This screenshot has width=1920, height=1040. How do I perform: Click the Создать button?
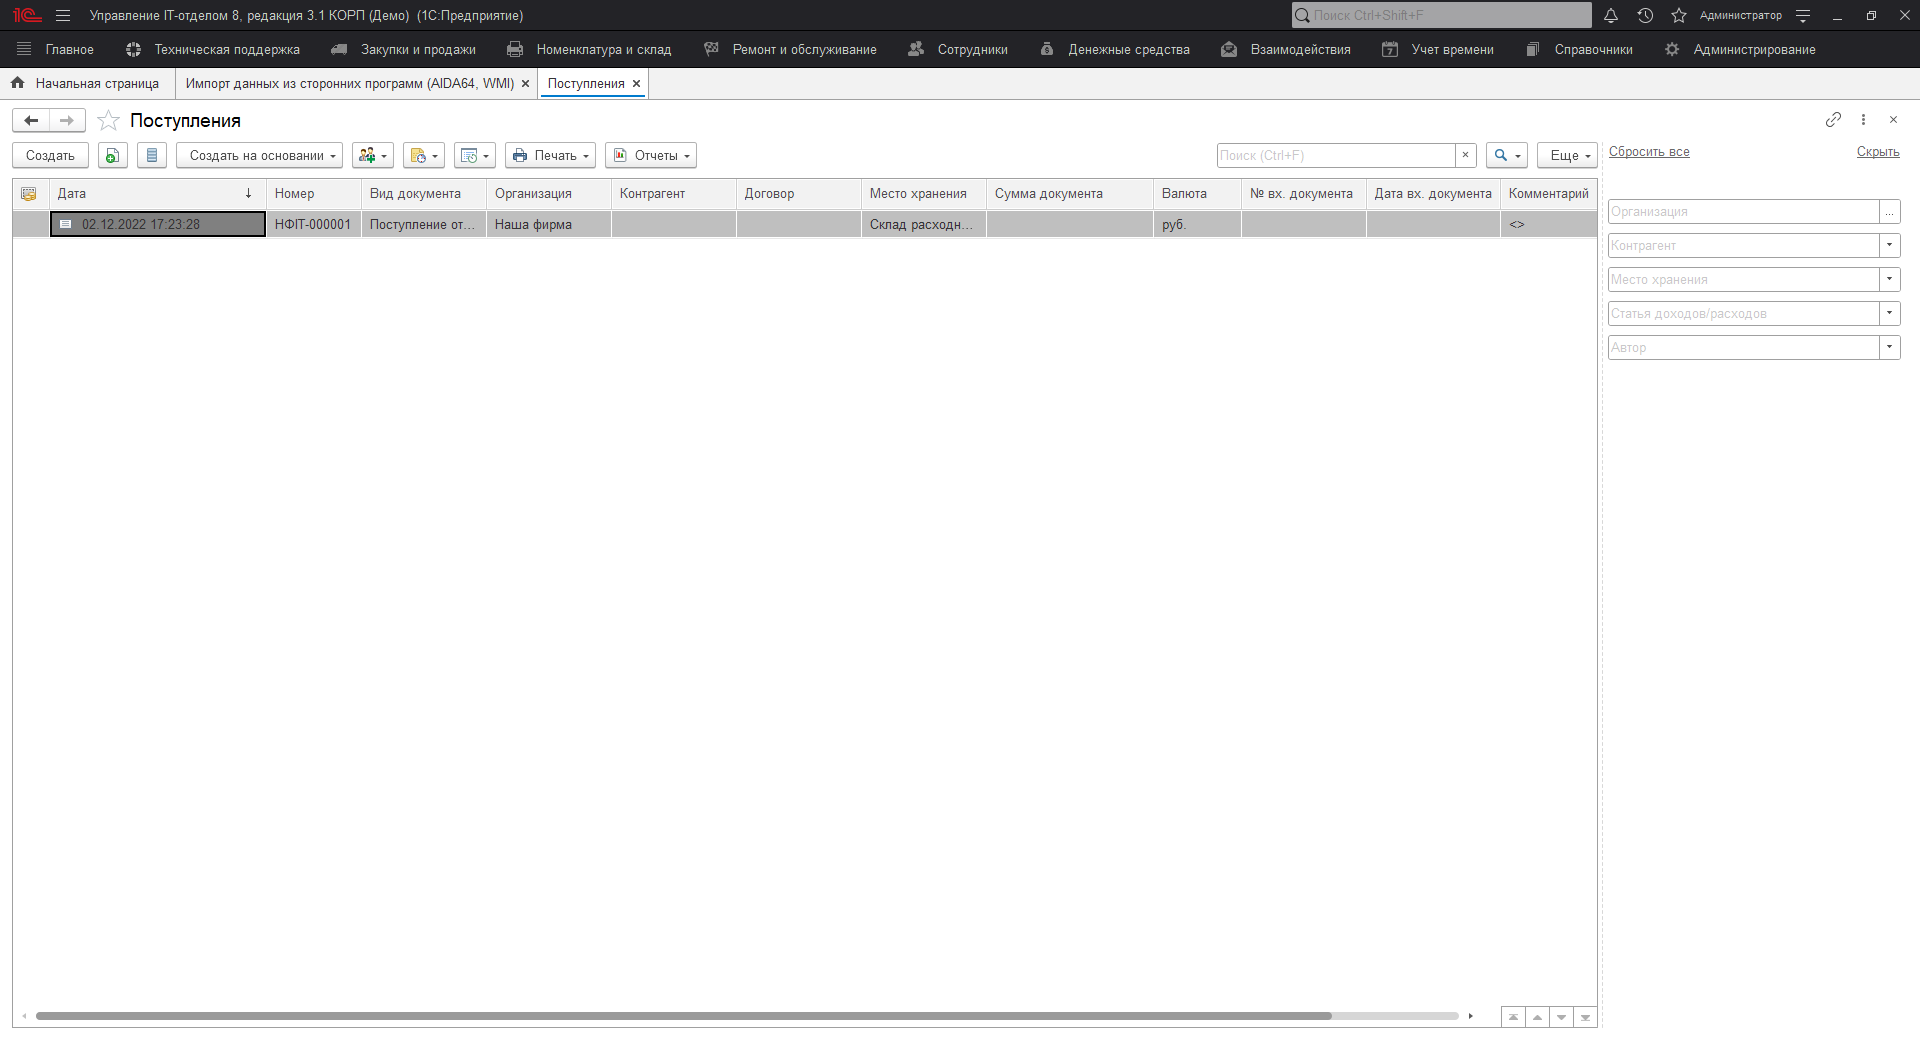50,155
